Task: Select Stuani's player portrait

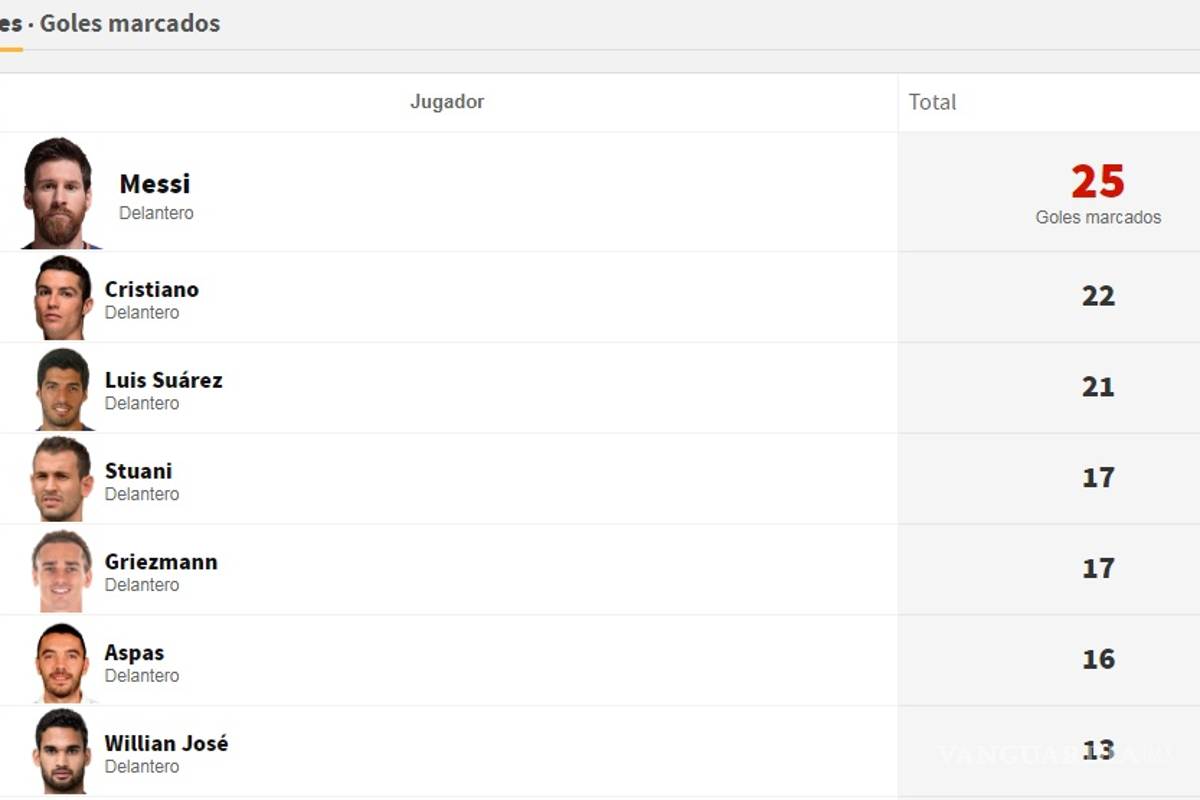Action: click(x=62, y=479)
